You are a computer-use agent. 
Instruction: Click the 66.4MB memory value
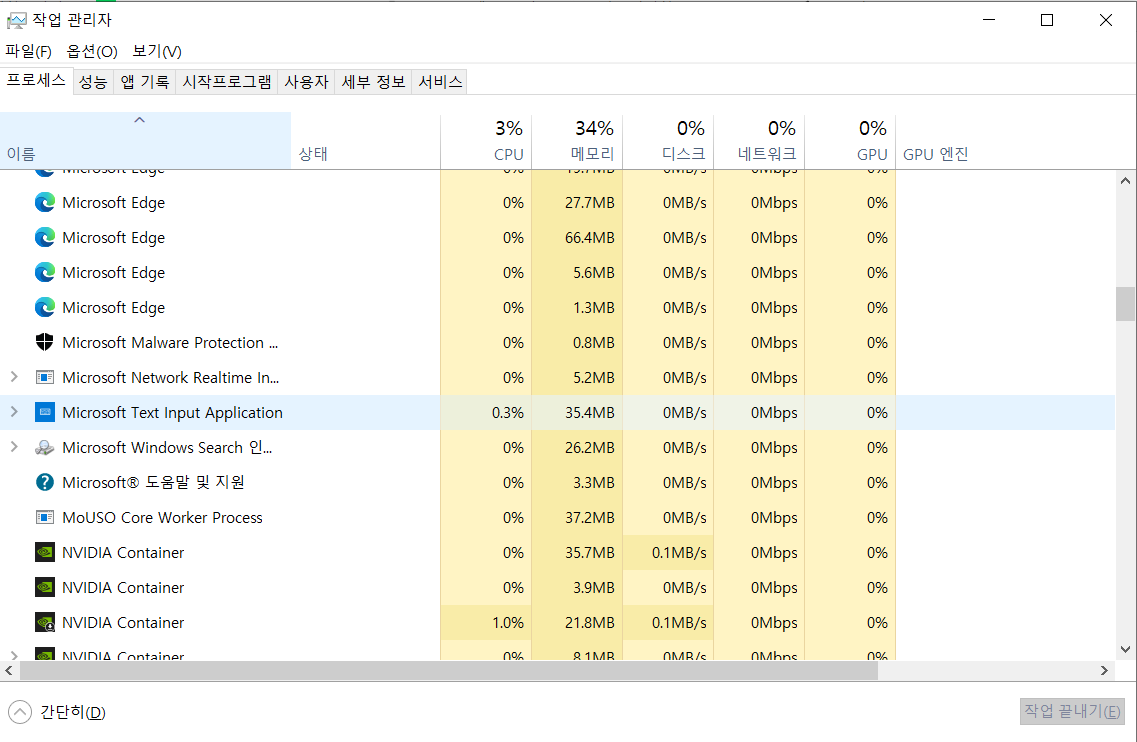590,238
